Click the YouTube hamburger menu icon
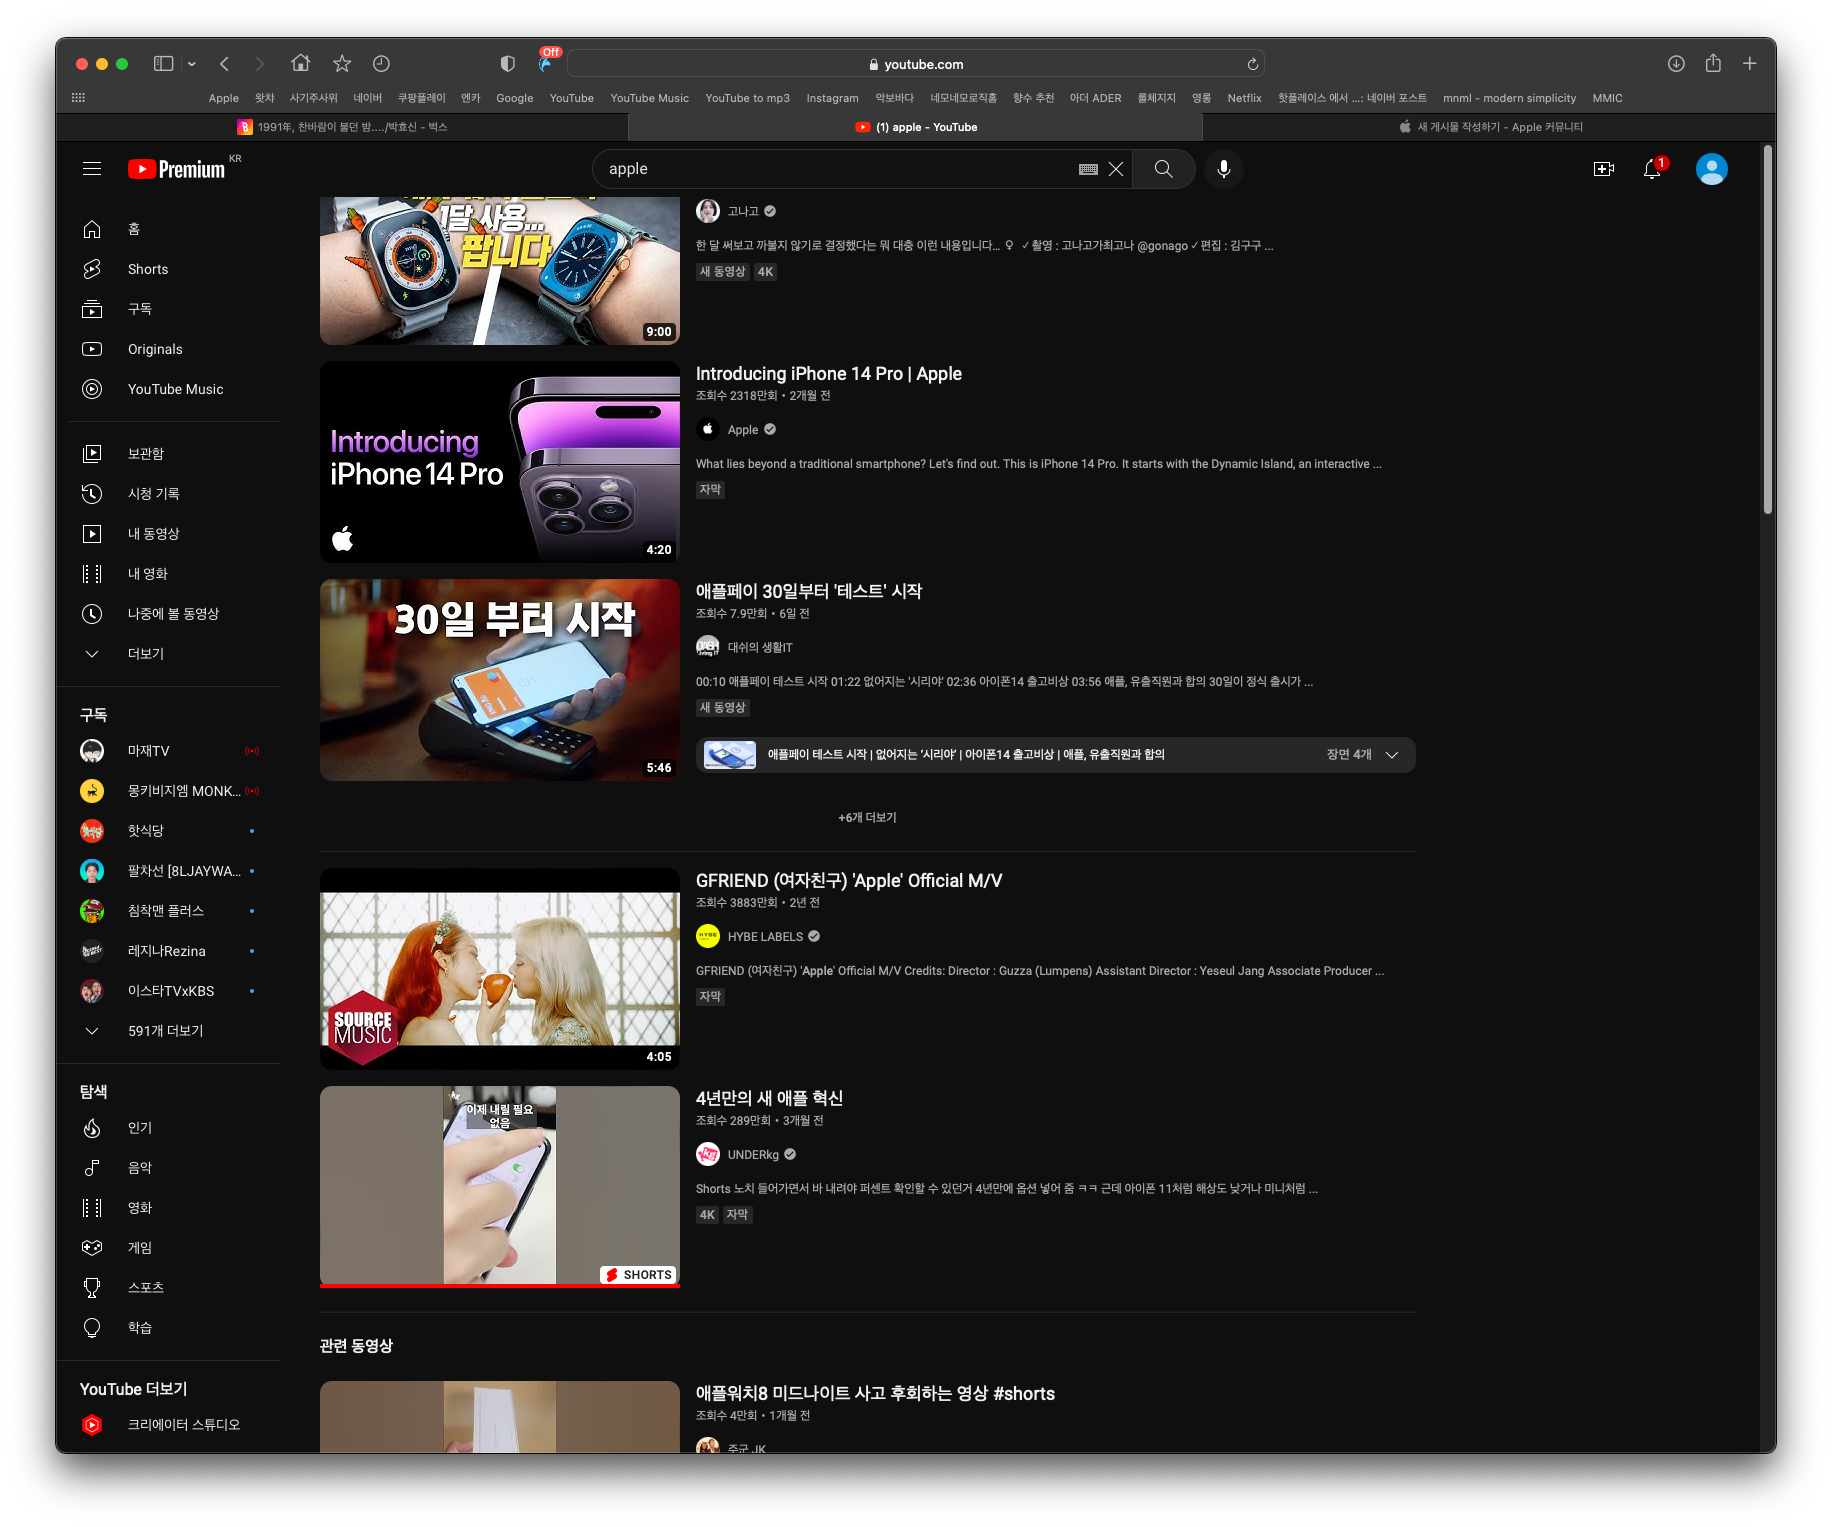The image size is (1832, 1527). tap(92, 169)
